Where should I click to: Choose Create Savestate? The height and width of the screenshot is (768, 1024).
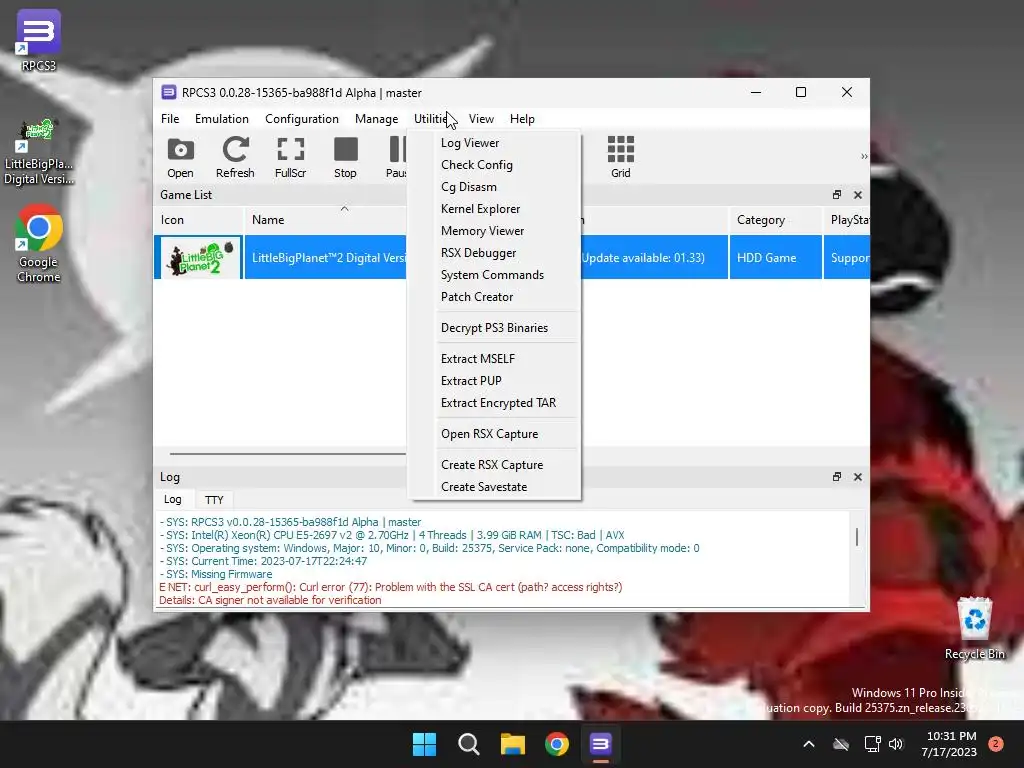tap(495, 487)
